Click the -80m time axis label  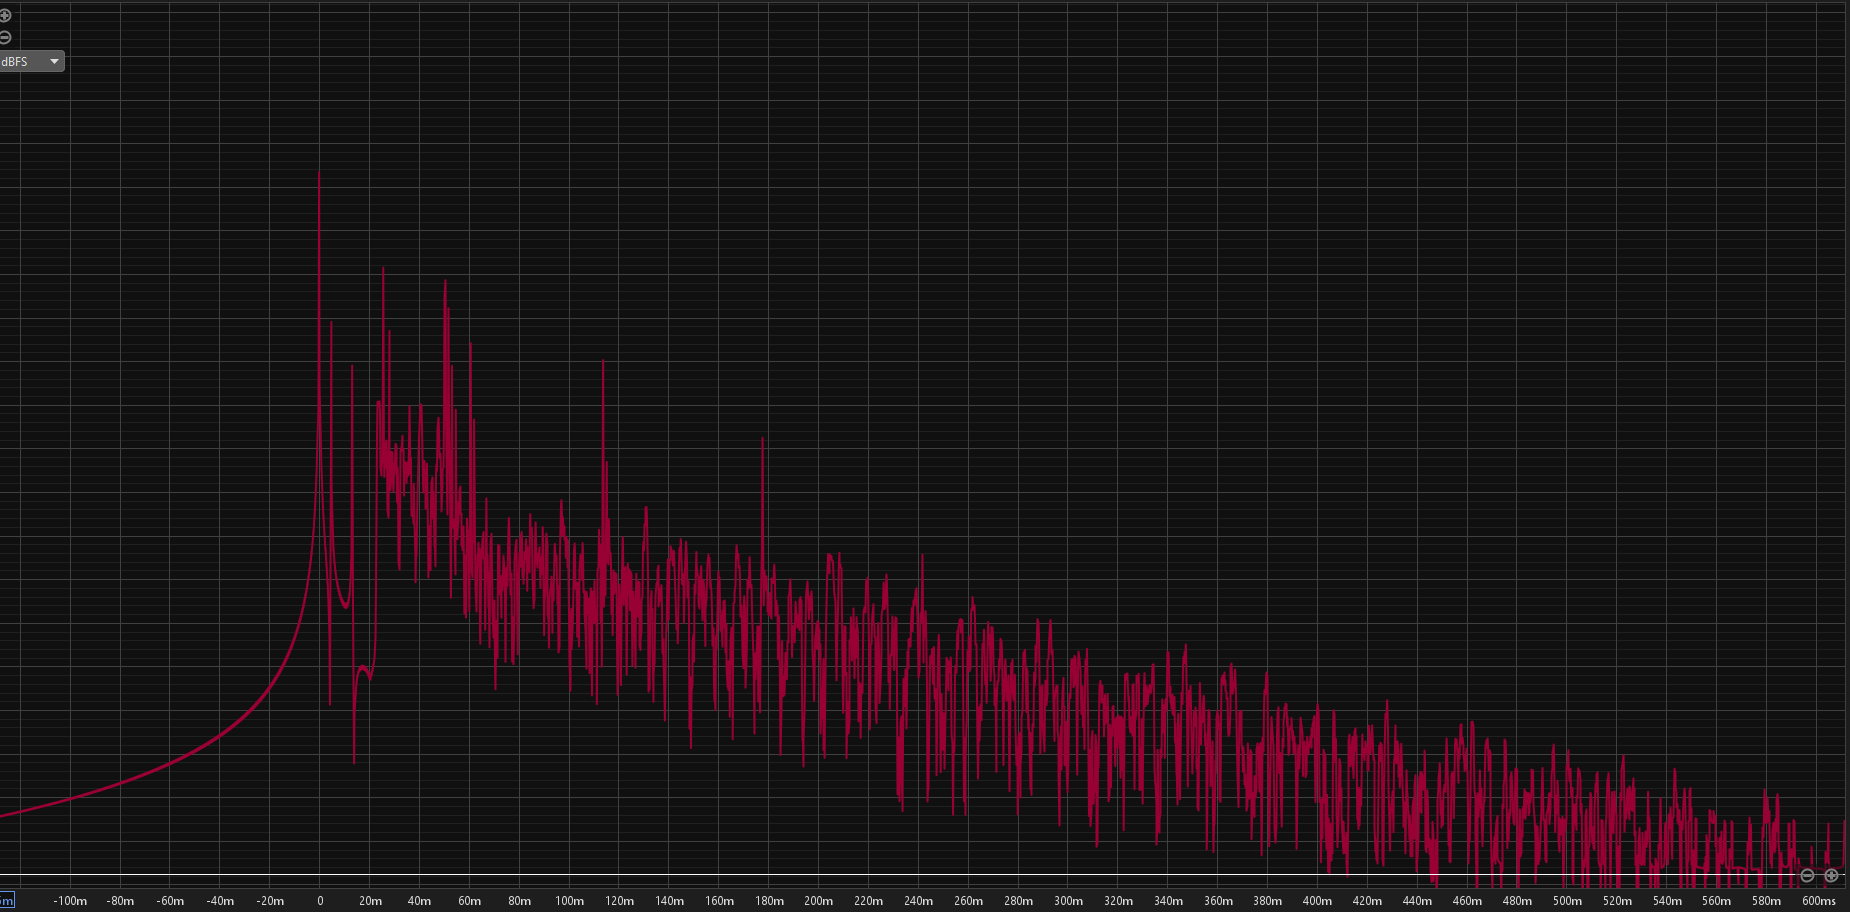point(120,901)
